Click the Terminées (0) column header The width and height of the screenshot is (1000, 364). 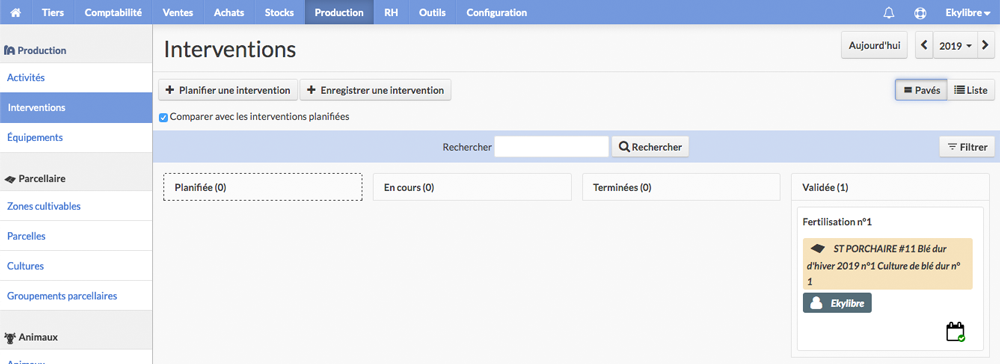coord(681,187)
